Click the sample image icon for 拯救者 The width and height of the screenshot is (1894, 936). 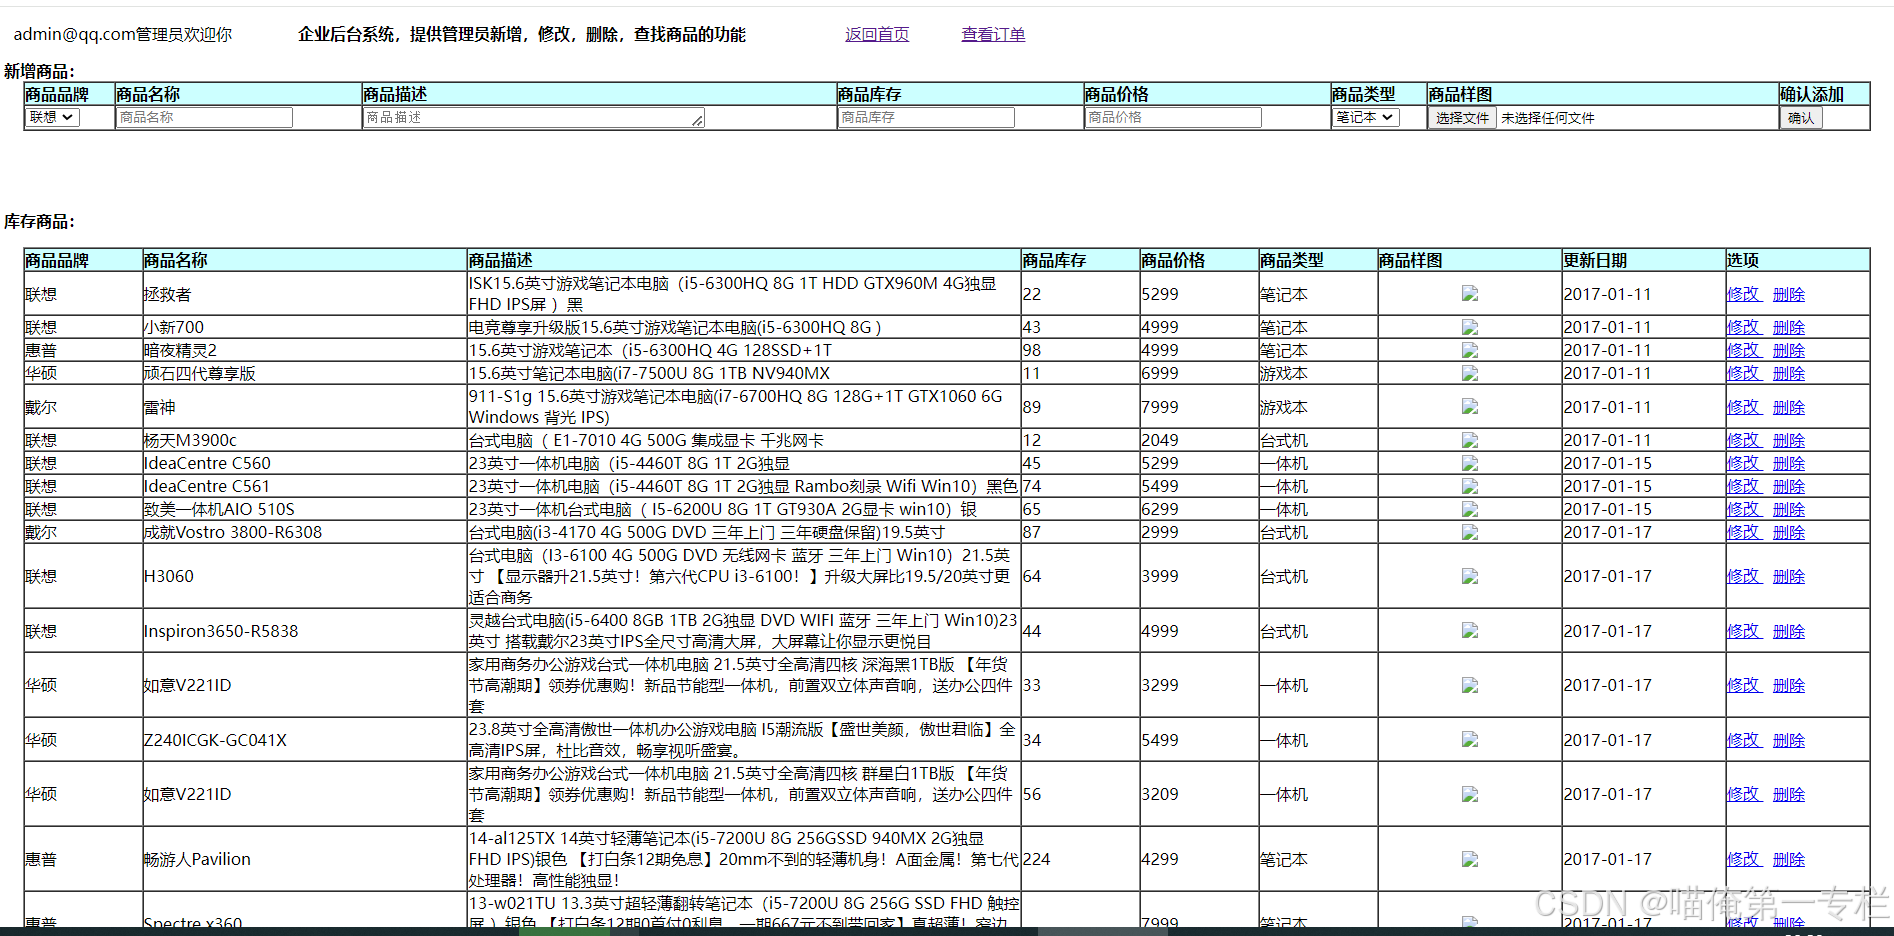[1469, 294]
